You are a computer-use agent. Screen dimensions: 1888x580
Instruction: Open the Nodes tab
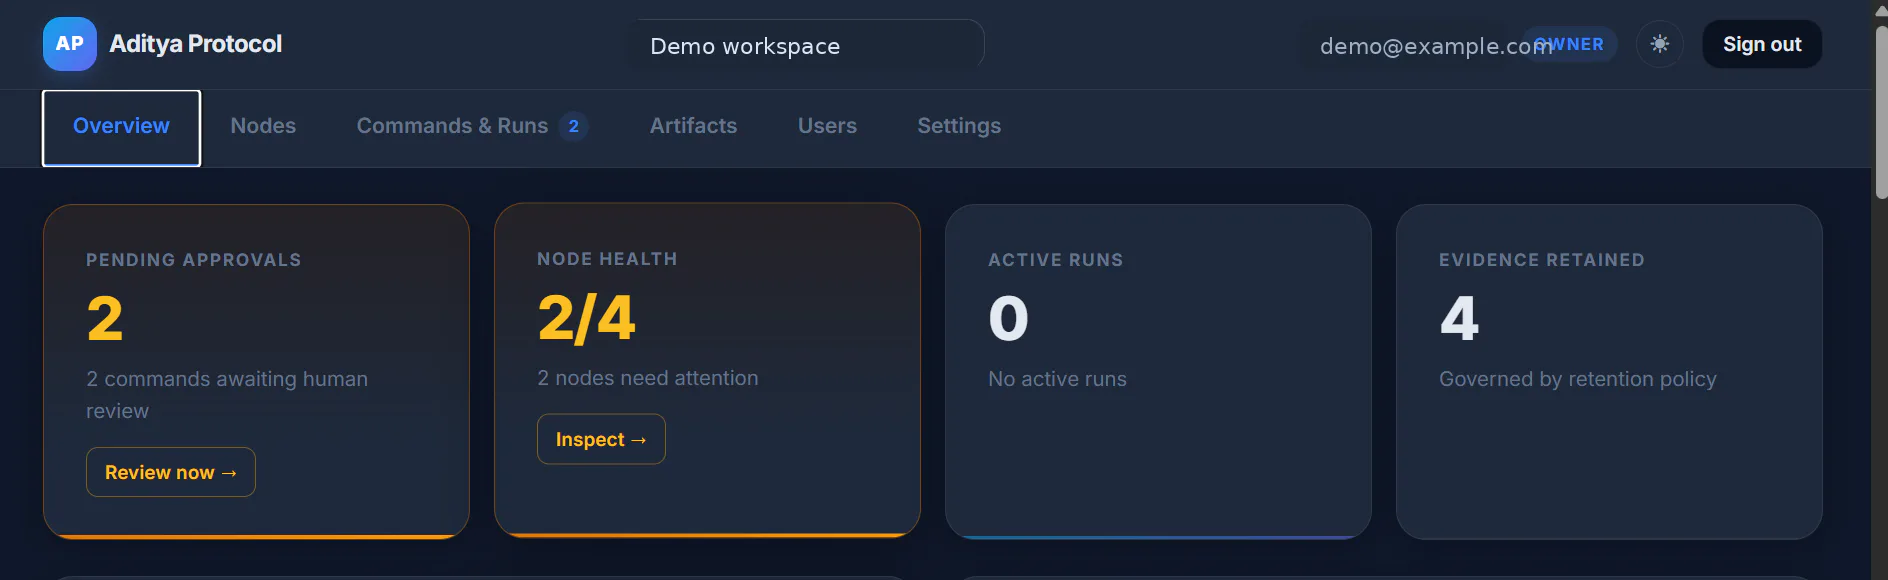[263, 126]
